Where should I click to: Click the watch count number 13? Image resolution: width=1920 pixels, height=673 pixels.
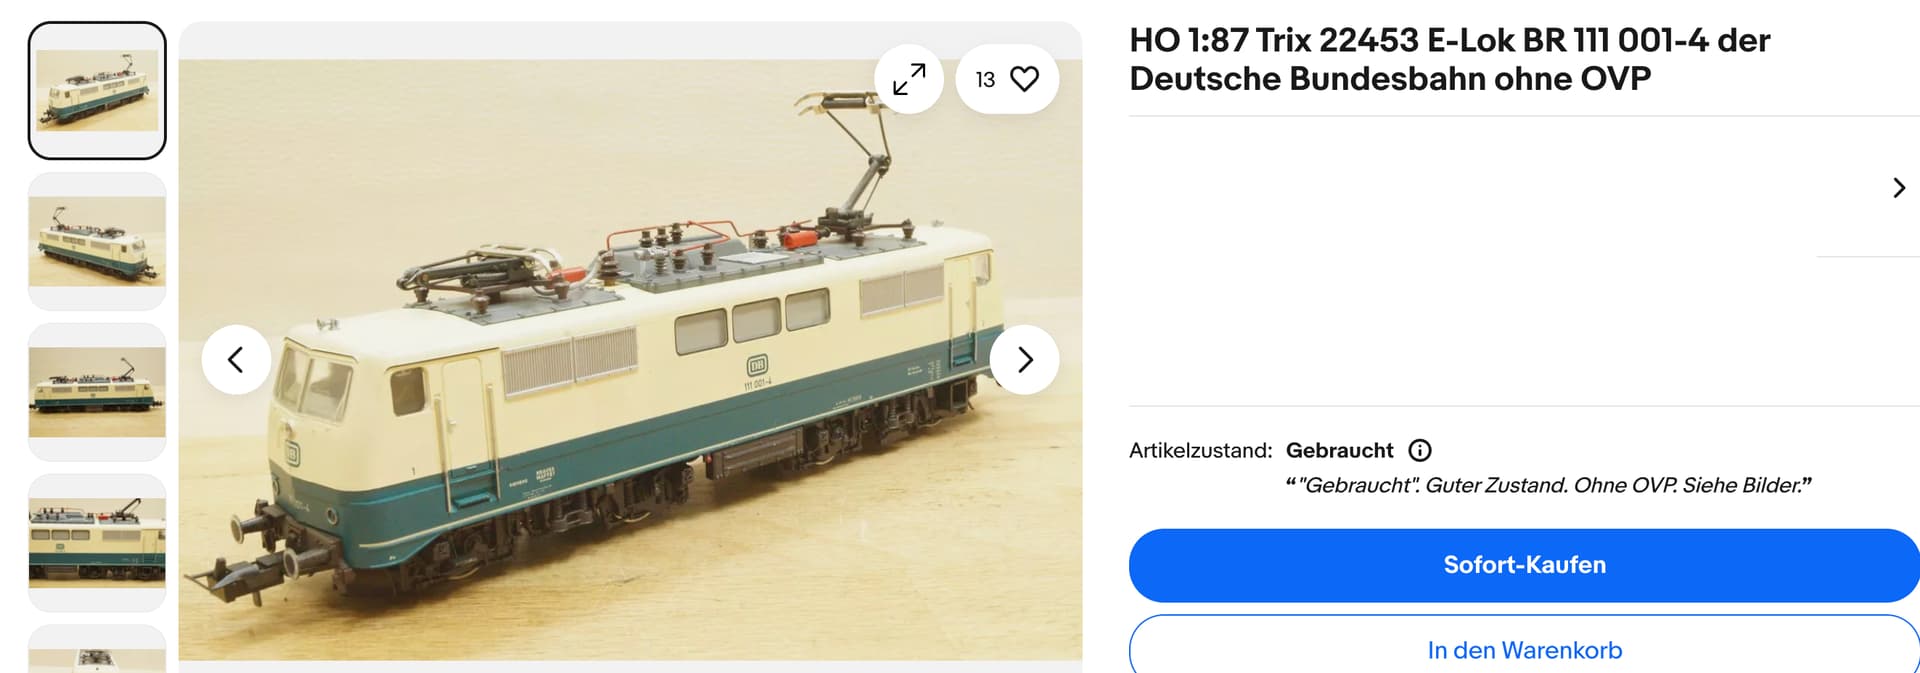985,80
